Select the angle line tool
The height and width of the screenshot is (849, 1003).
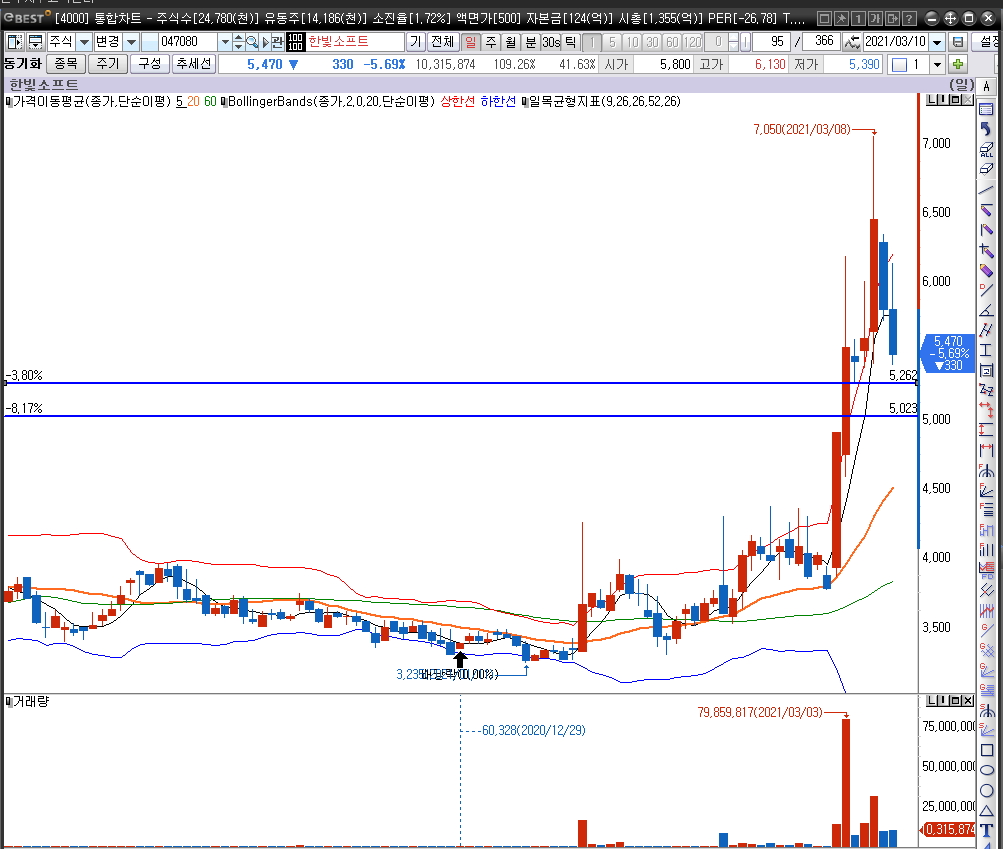coord(986,310)
